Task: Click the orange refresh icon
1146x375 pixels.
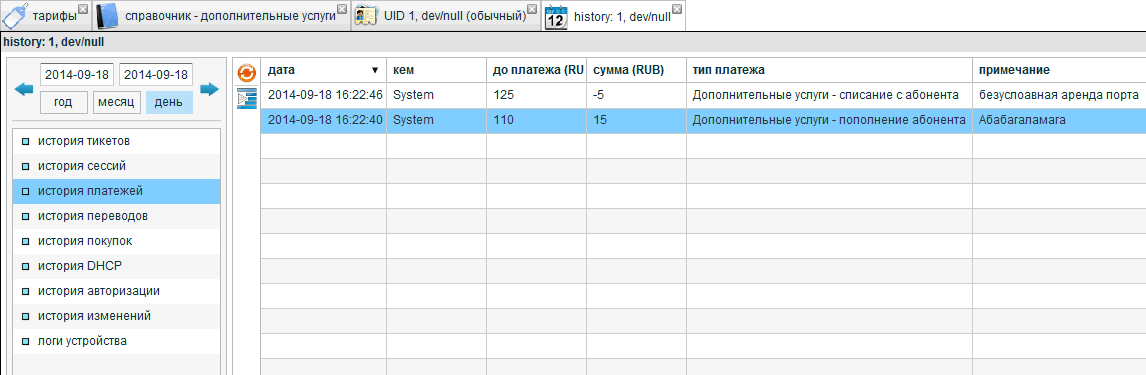Action: click(247, 72)
